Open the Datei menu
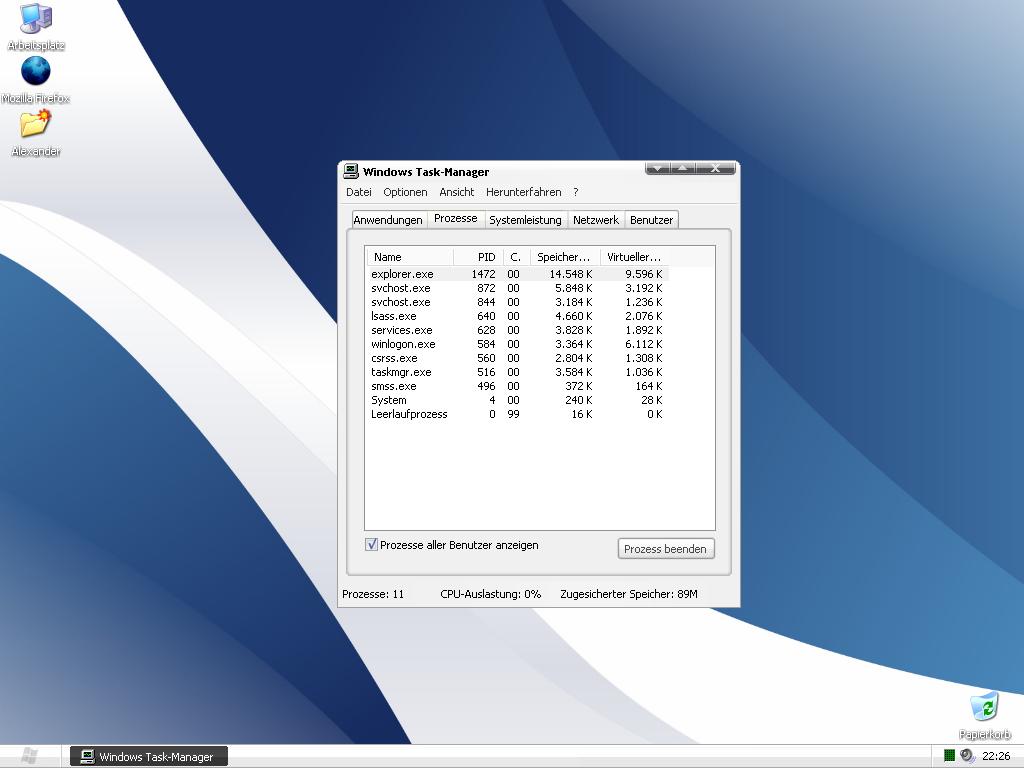Viewport: 1024px width, 768px height. [358, 192]
